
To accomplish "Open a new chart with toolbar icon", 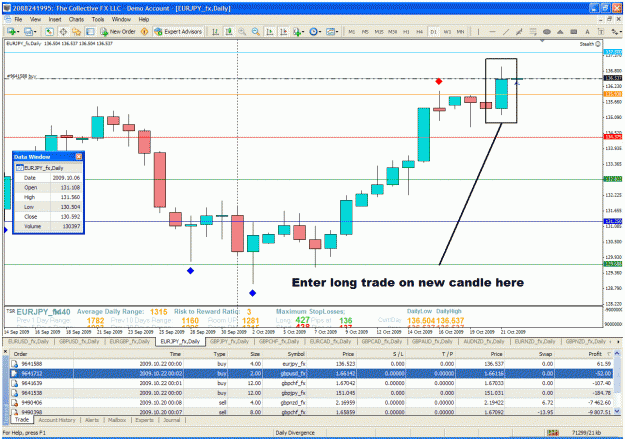I will (x=11, y=31).
